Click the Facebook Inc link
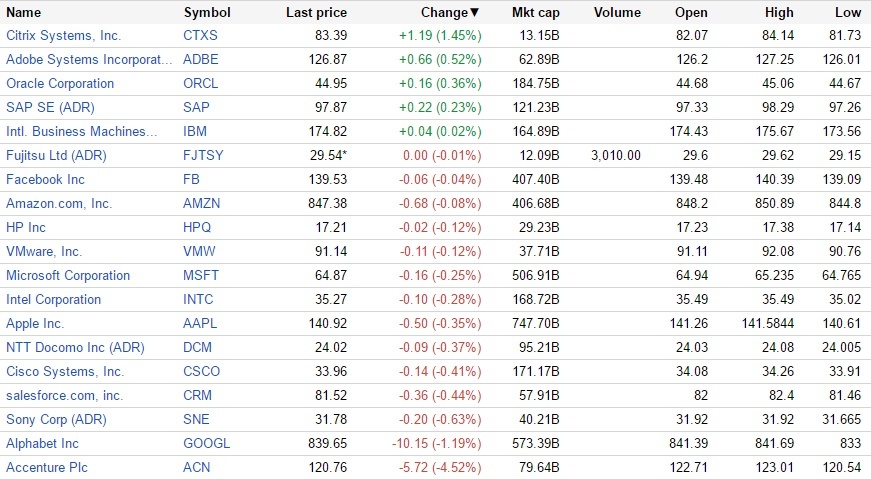The height and width of the screenshot is (479, 871). point(45,179)
